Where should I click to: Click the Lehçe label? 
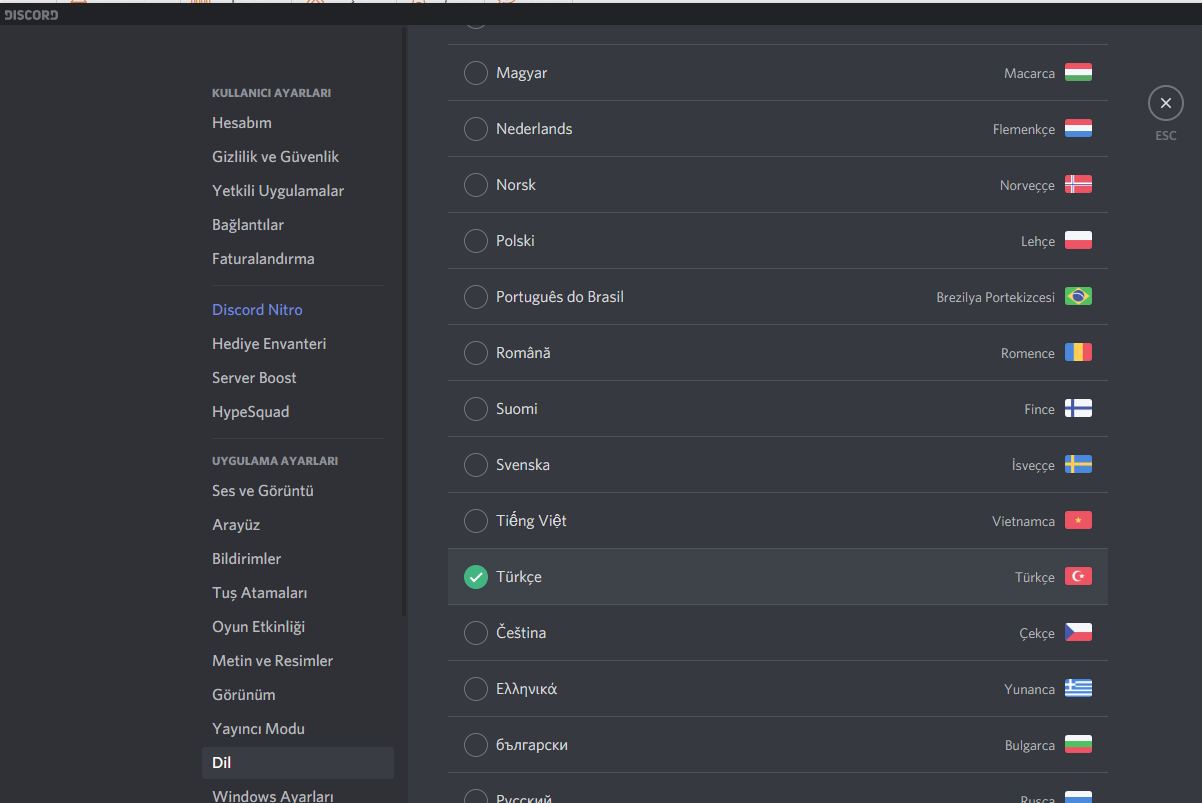[1038, 241]
